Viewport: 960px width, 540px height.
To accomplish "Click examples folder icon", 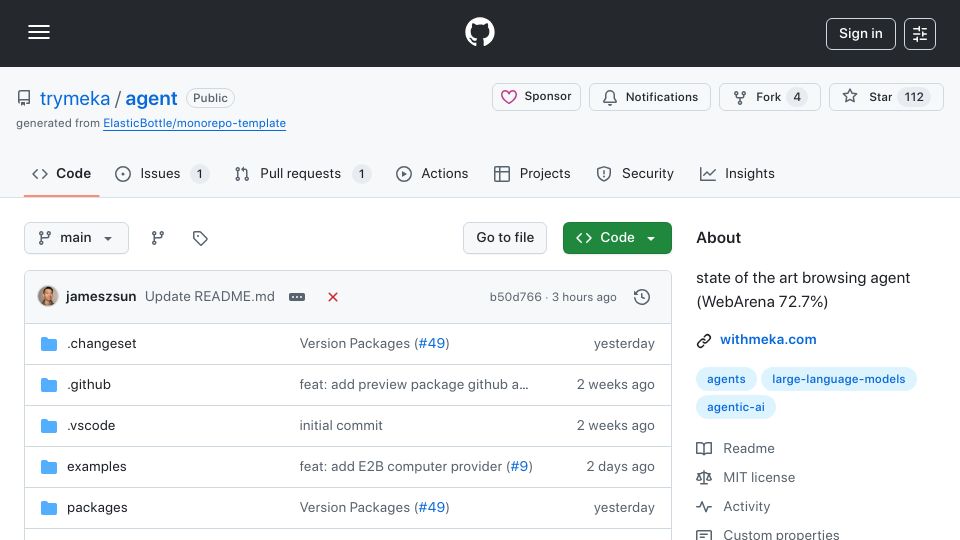I will (x=49, y=467).
